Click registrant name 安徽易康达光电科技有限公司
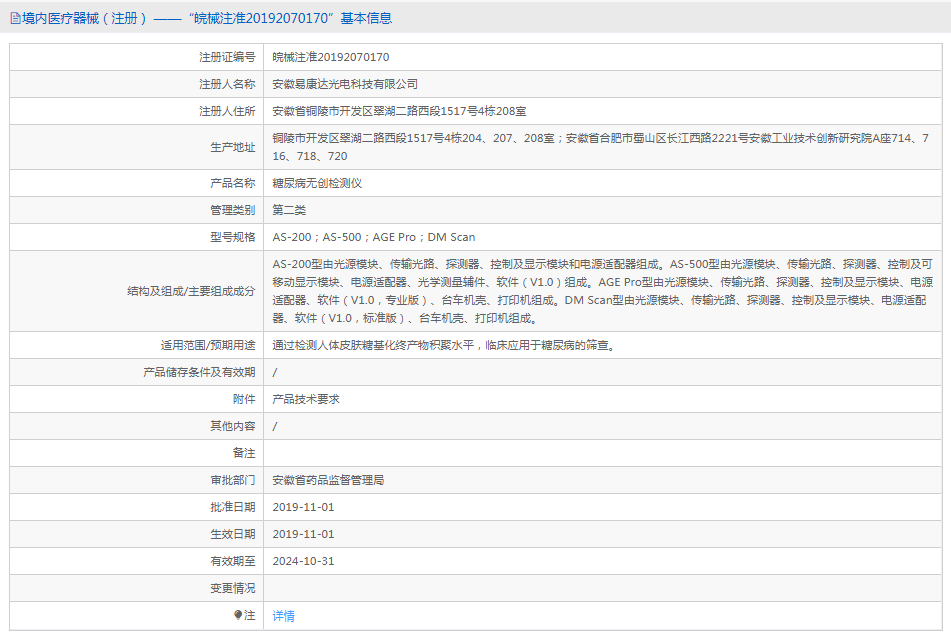 pos(345,84)
